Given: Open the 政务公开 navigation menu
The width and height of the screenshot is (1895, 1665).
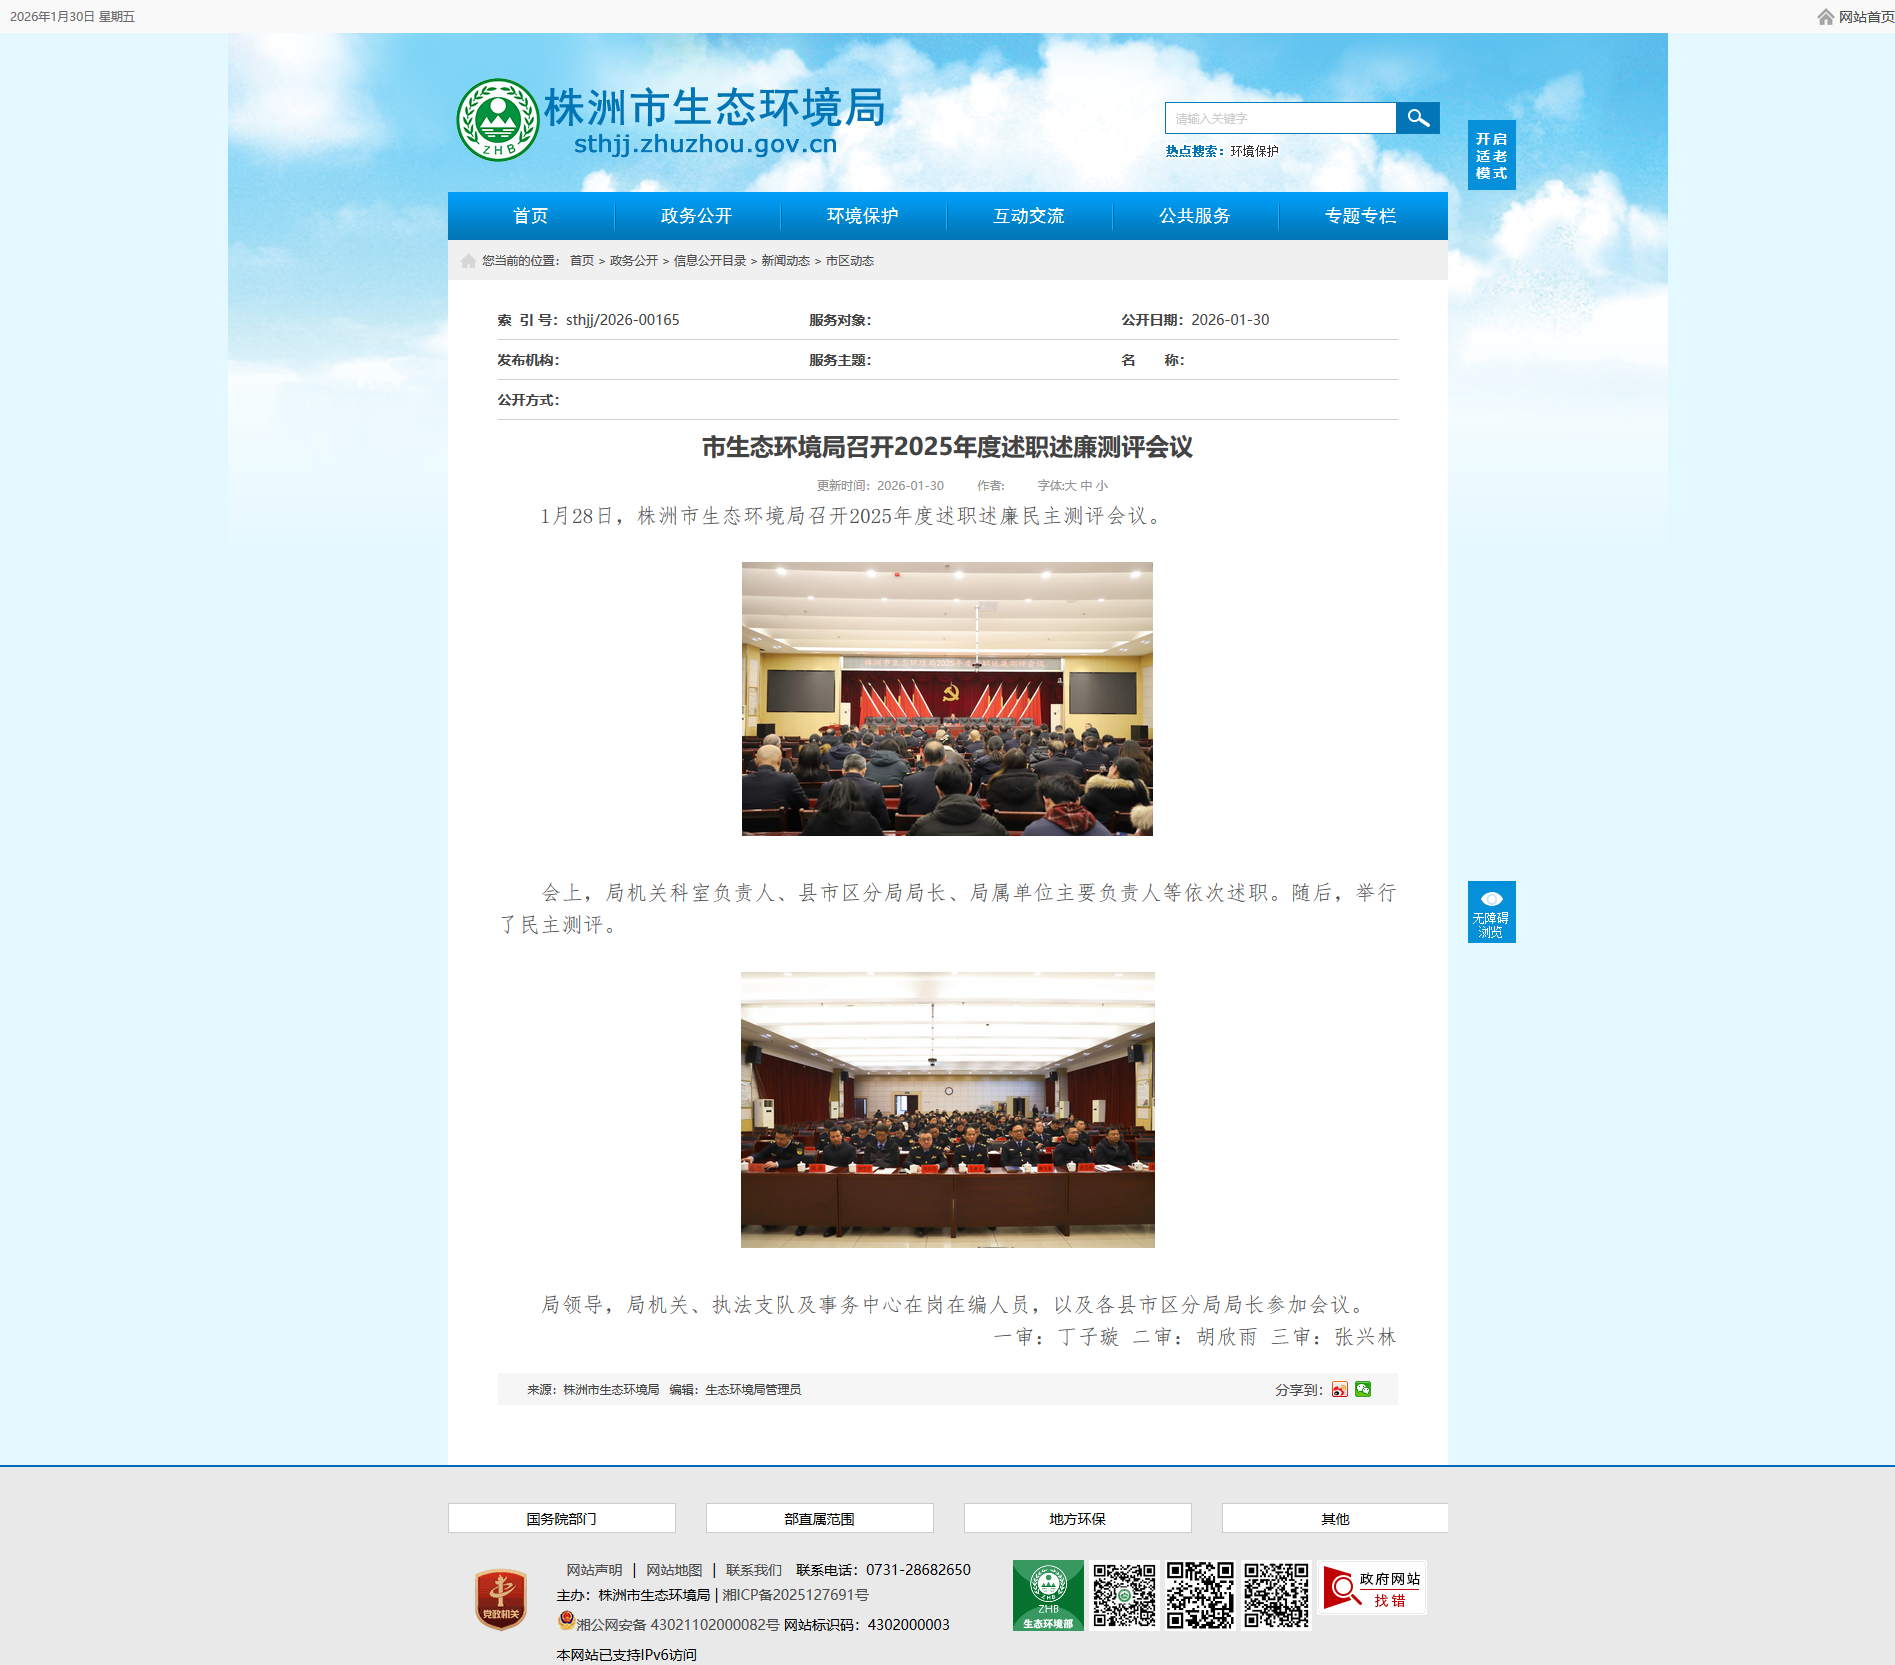Looking at the screenshot, I should [696, 216].
